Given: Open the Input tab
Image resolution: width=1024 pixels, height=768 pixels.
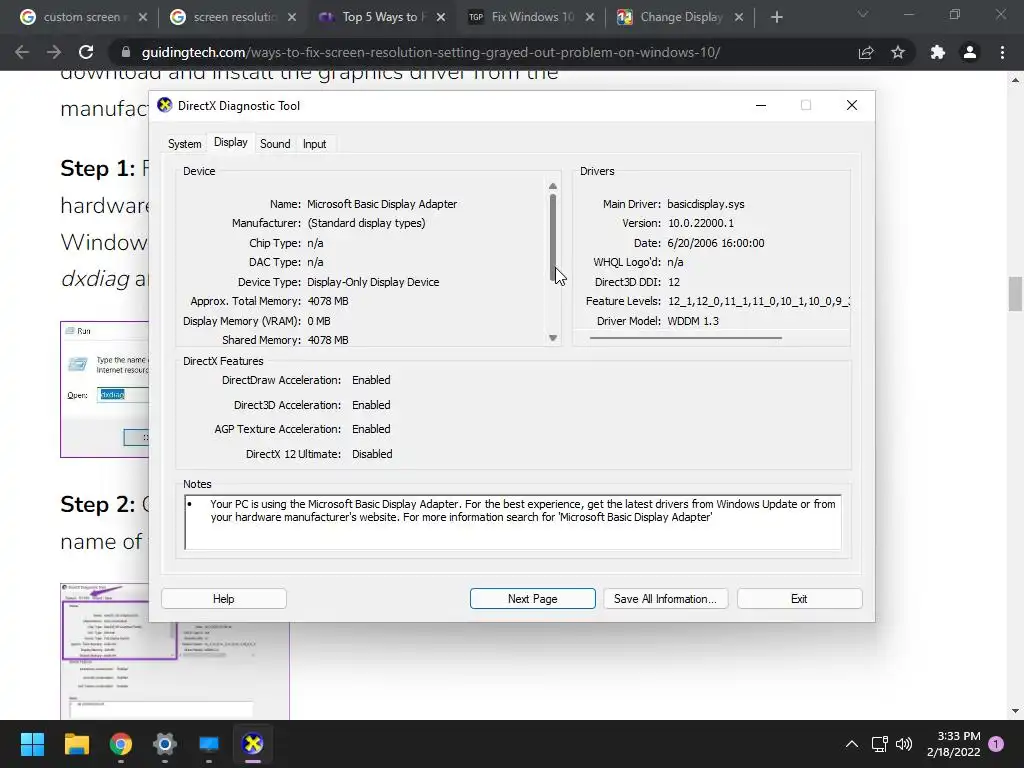Looking at the screenshot, I should click(x=314, y=144).
